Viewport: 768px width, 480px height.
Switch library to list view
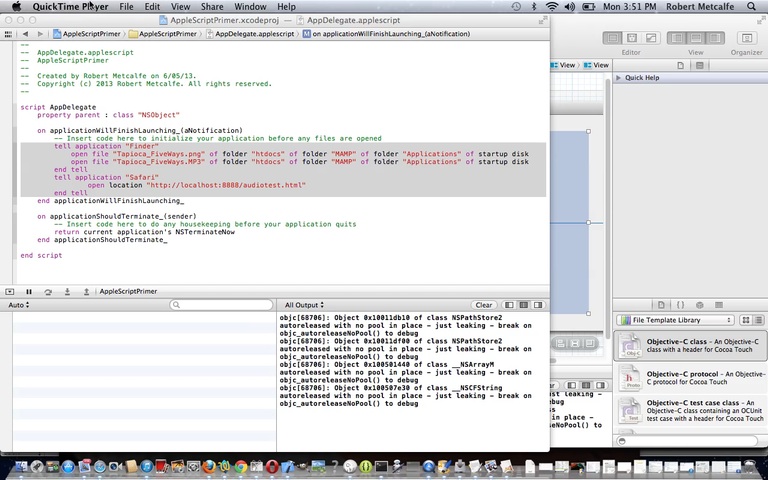[759, 320]
